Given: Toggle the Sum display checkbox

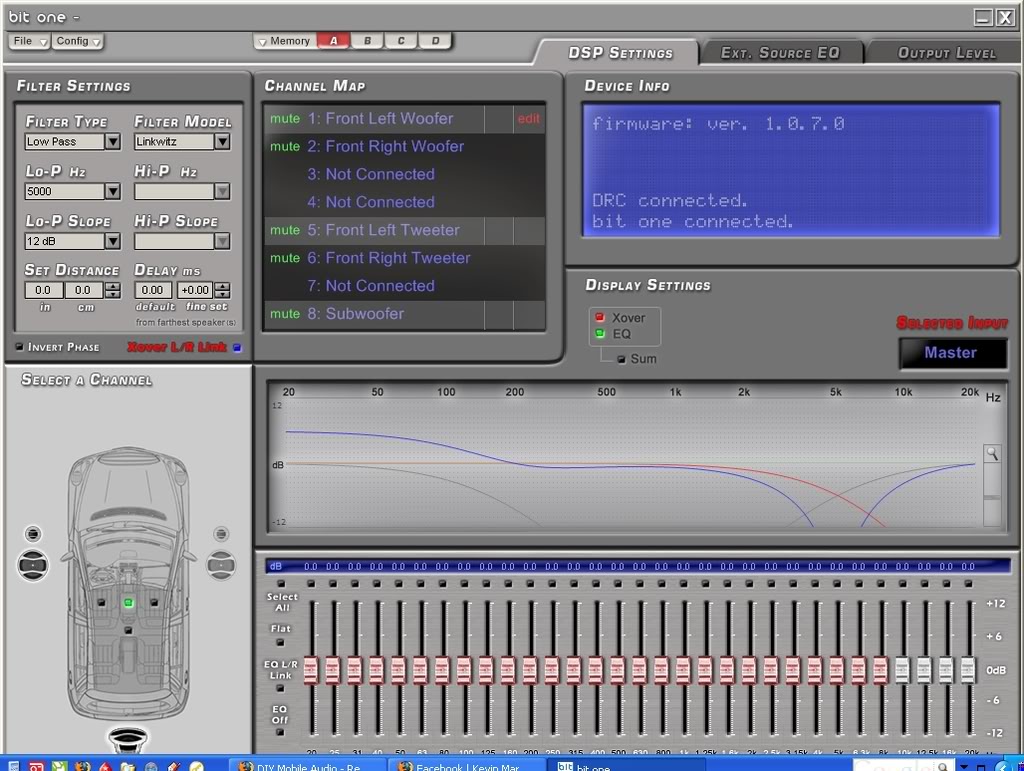Looking at the screenshot, I should (621, 359).
